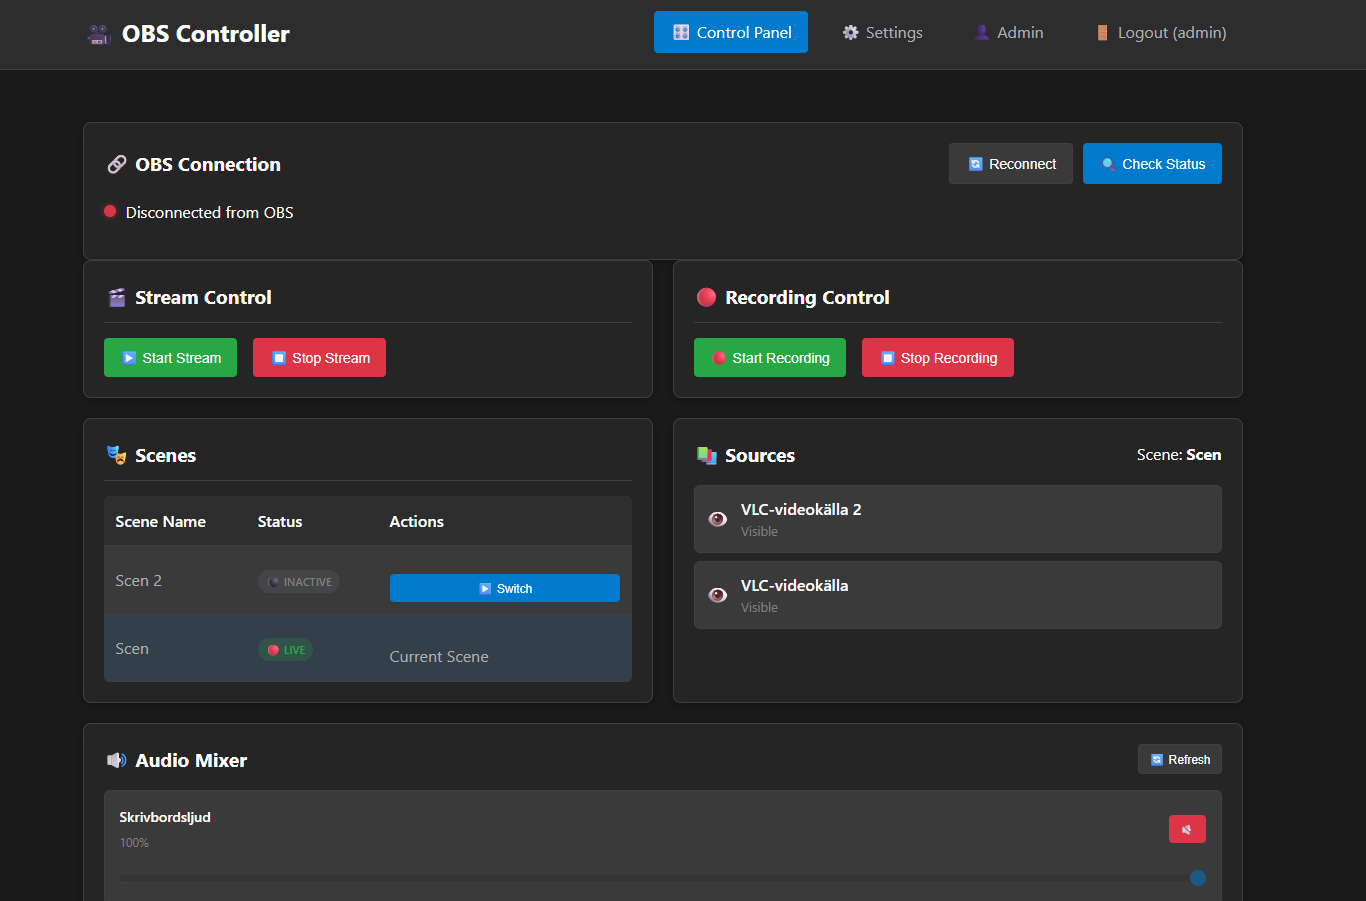Click the Scene Name column header

coord(160,522)
